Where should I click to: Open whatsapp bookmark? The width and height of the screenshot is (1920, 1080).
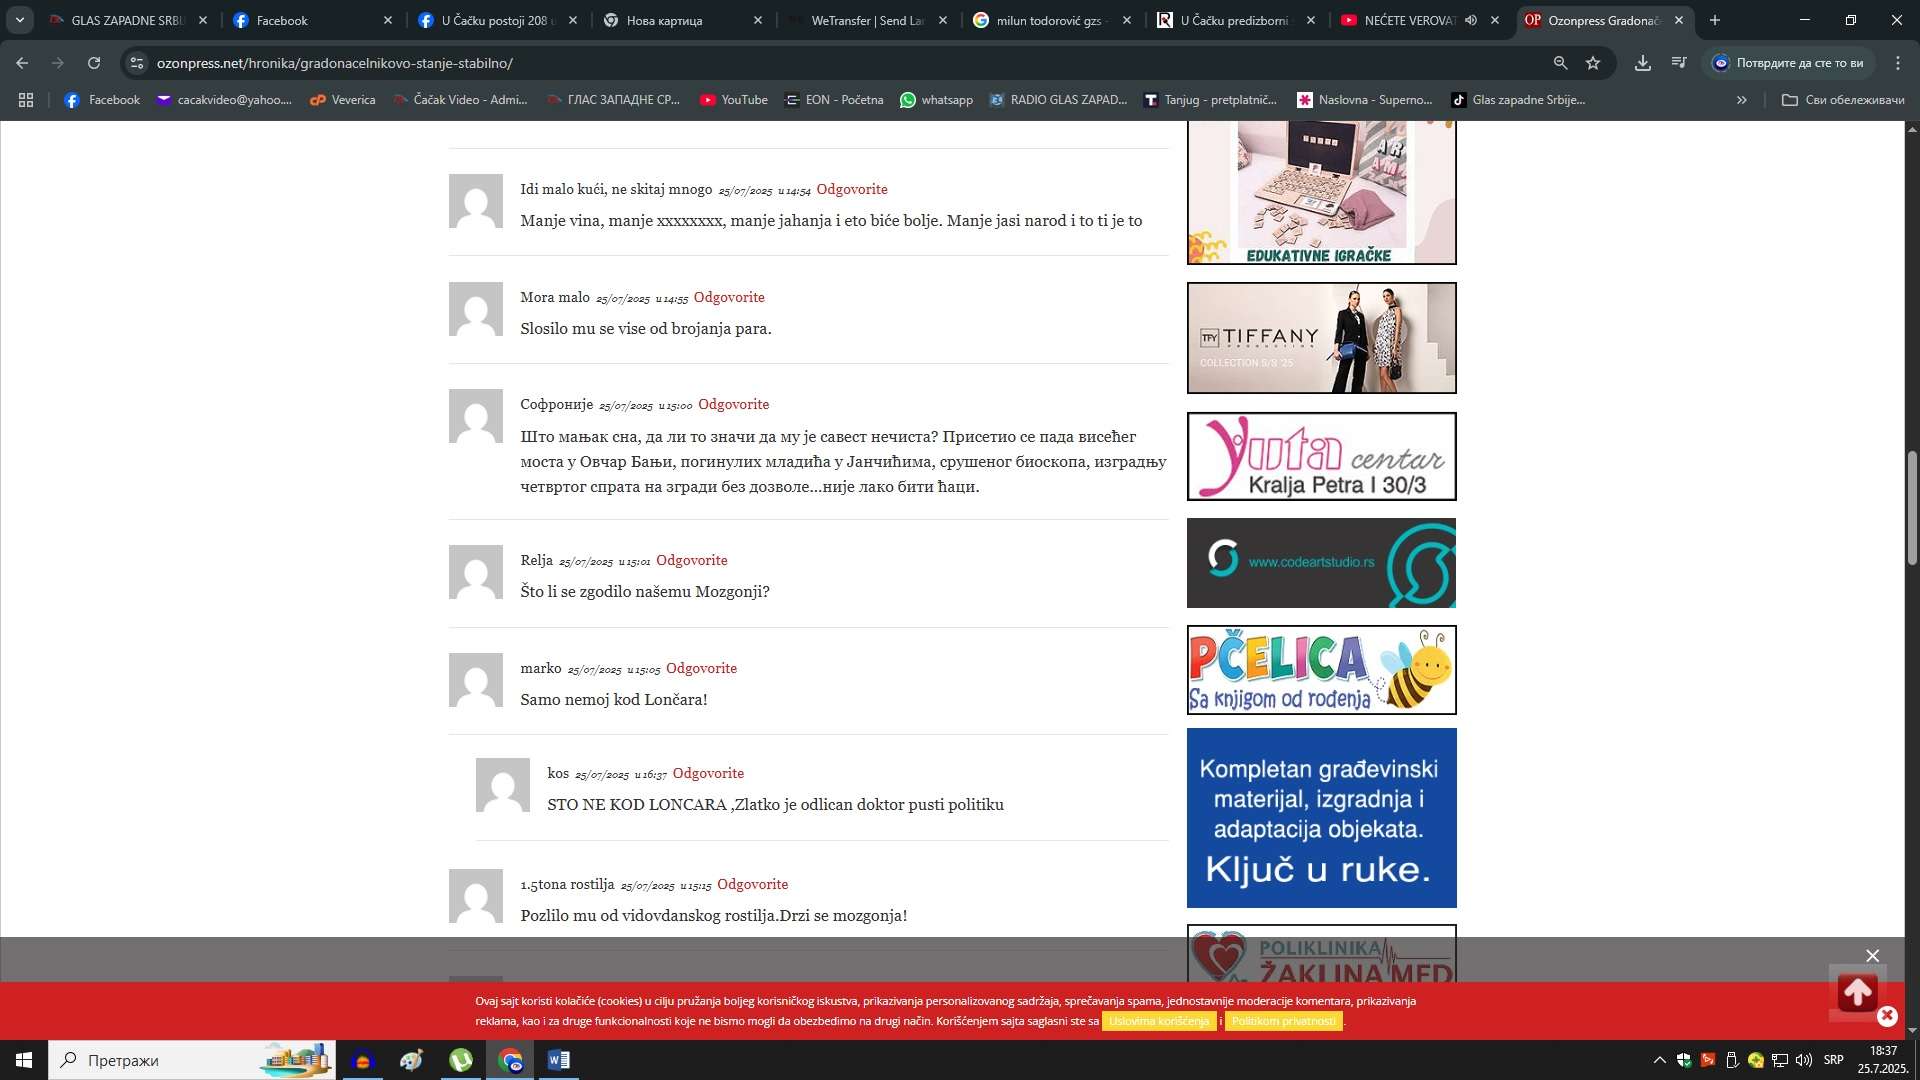(936, 100)
